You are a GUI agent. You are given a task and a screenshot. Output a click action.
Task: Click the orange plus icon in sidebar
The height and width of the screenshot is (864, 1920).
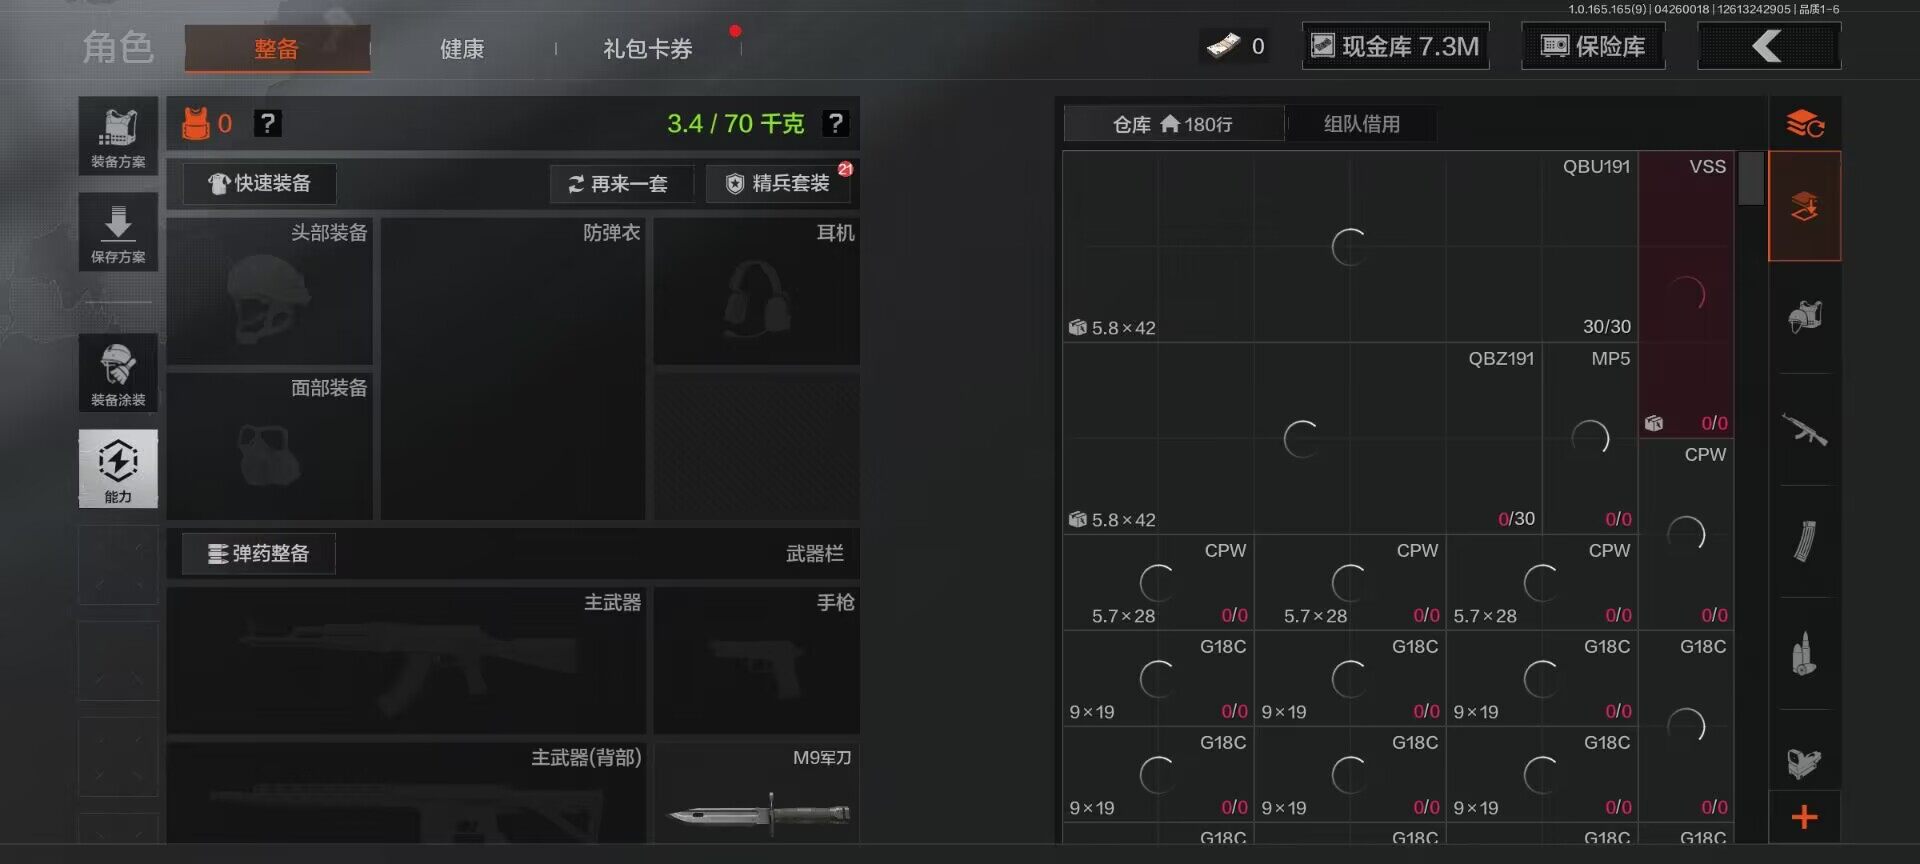pos(1805,817)
